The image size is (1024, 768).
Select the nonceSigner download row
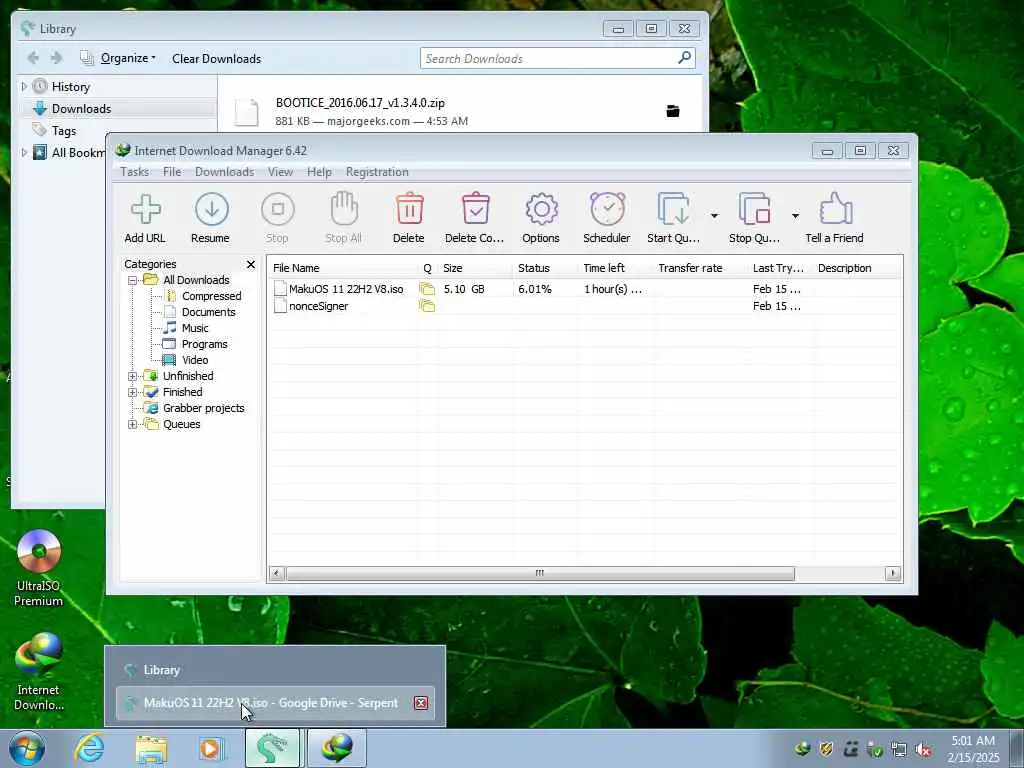point(584,306)
